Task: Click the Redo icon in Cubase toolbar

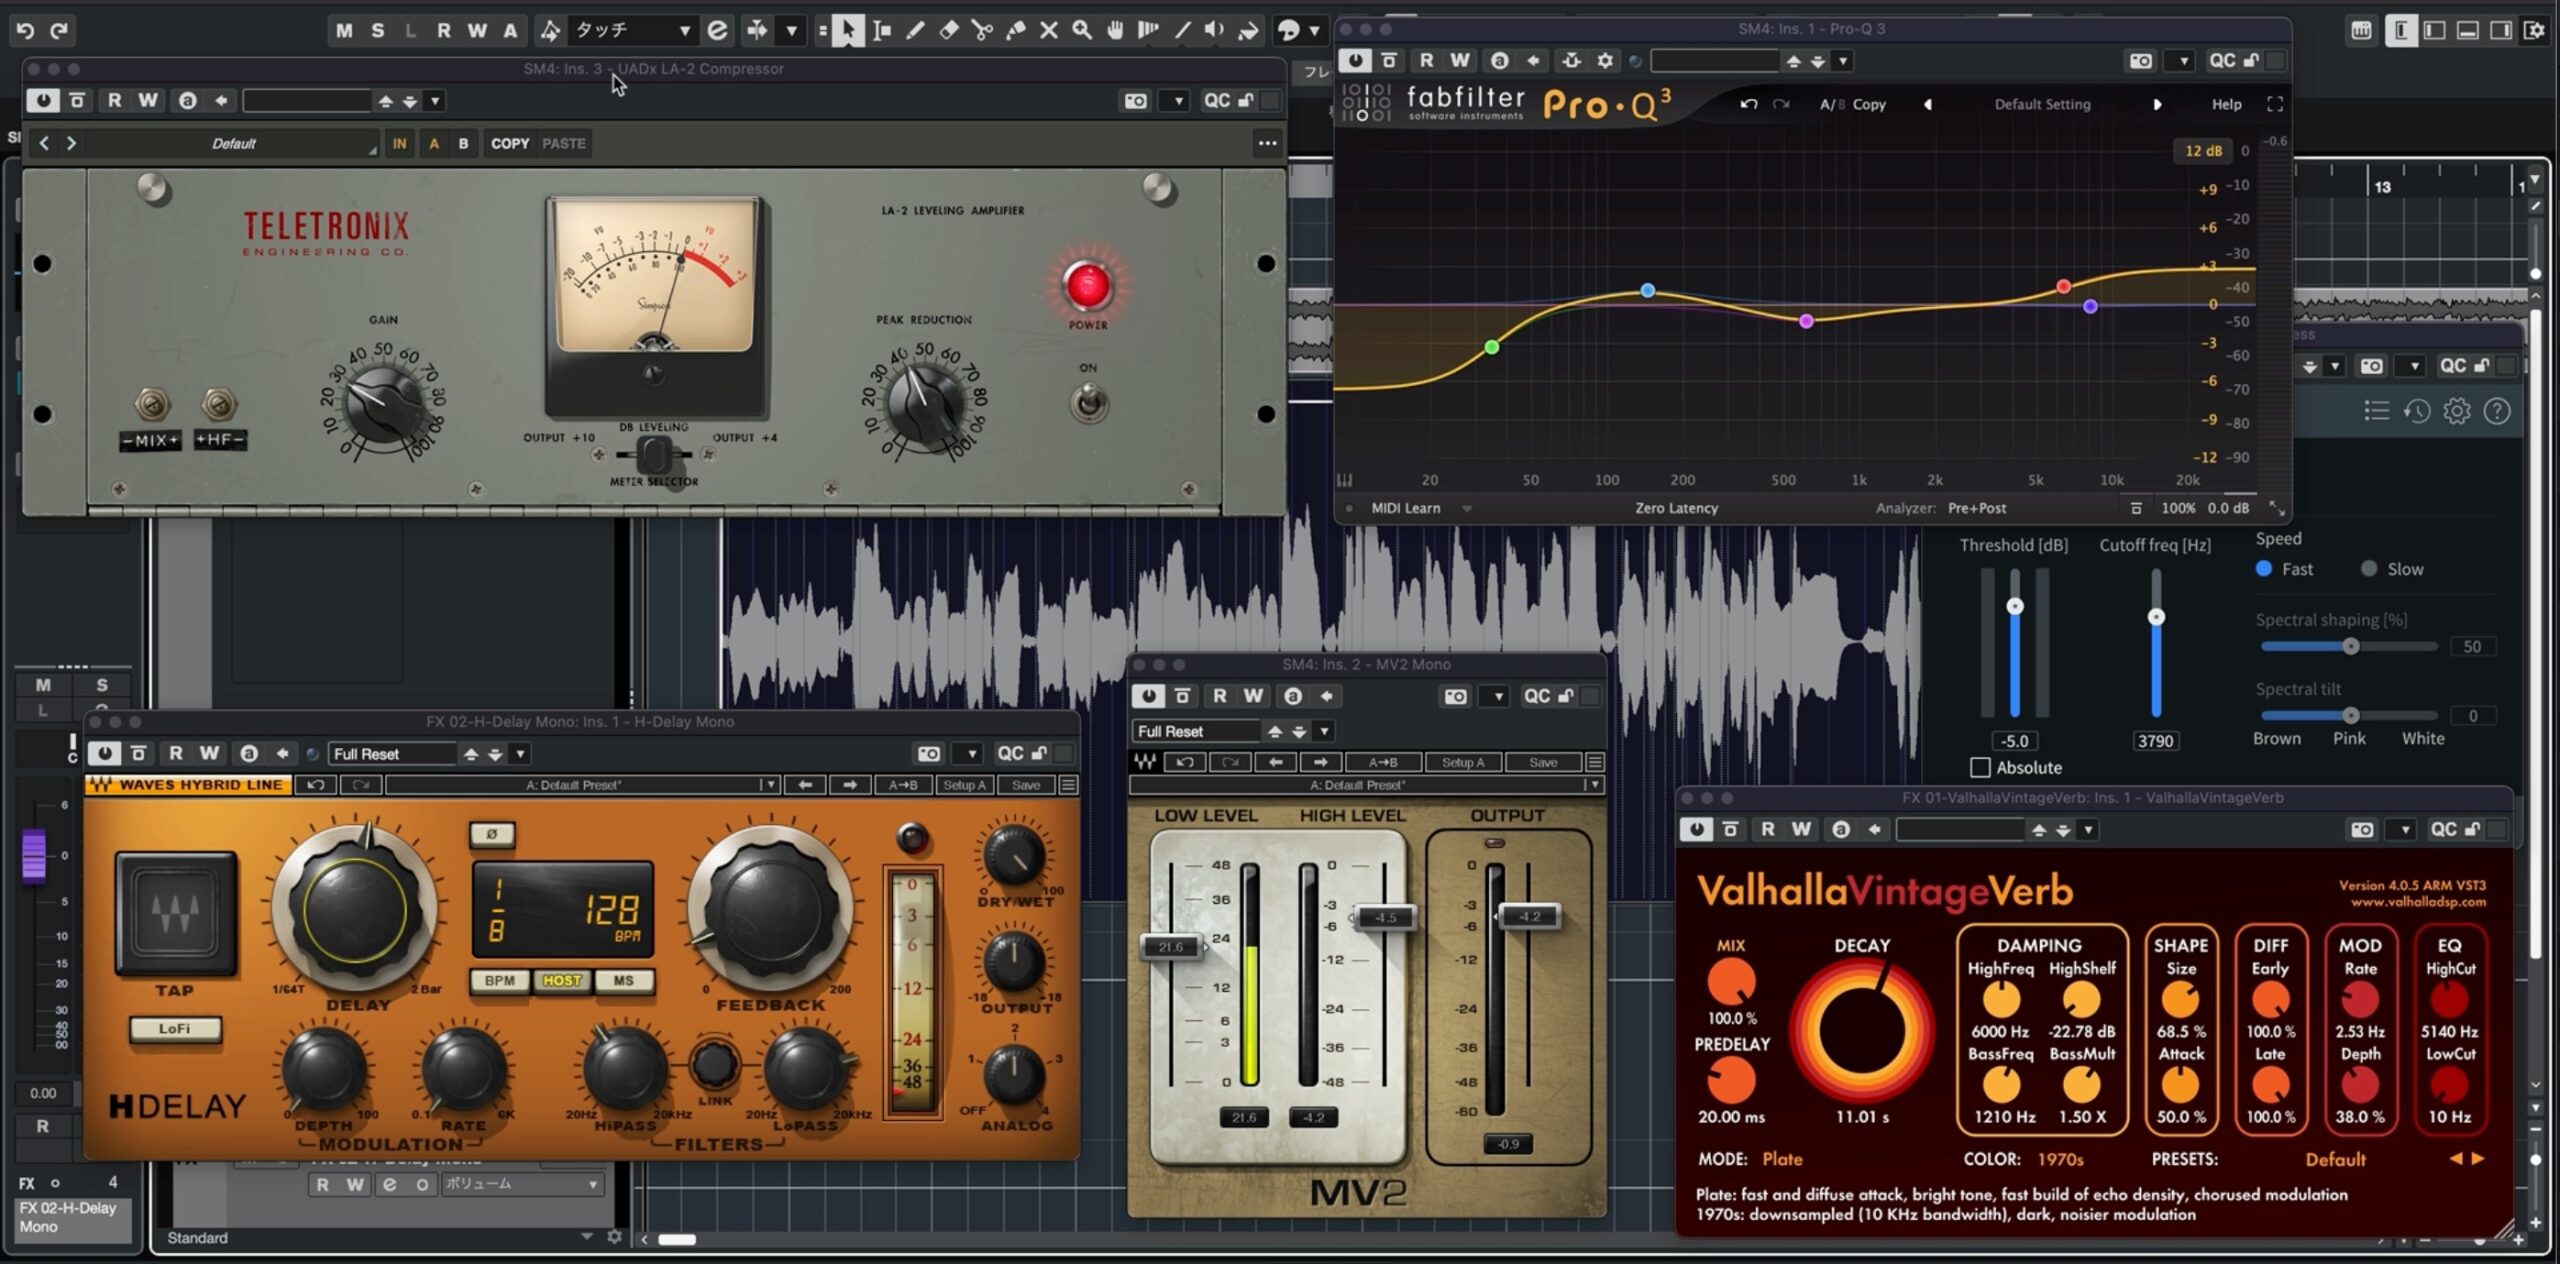Action: click(59, 30)
